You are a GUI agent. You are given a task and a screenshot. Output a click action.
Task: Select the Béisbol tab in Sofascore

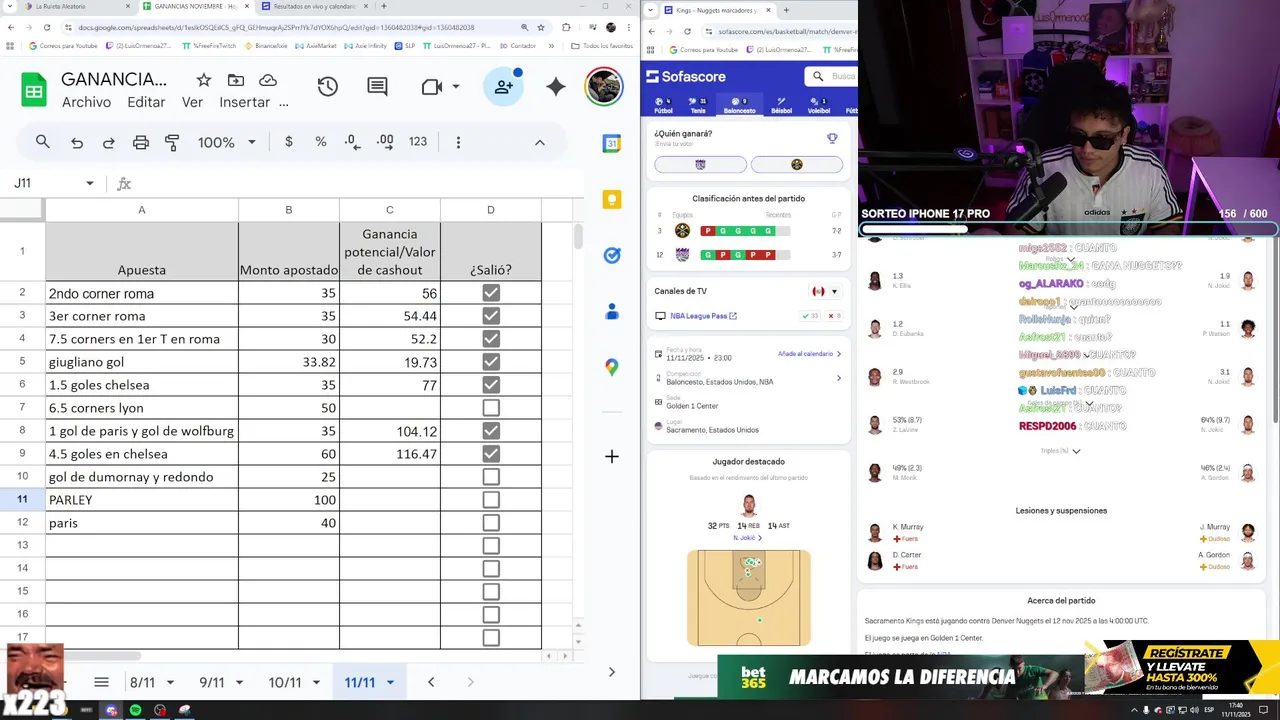(x=781, y=105)
